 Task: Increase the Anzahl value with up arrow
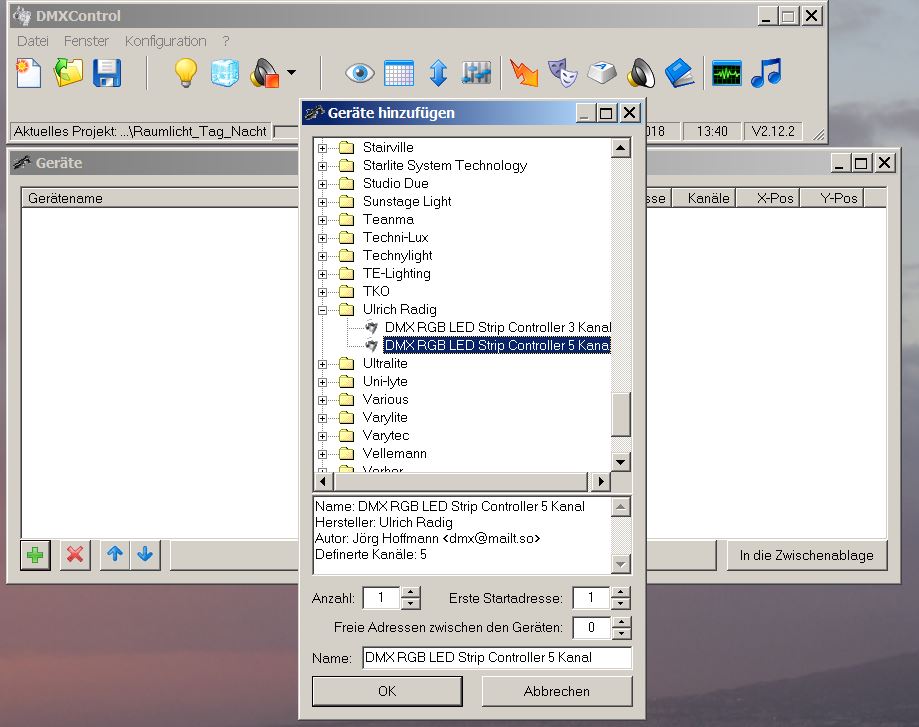coord(410,593)
